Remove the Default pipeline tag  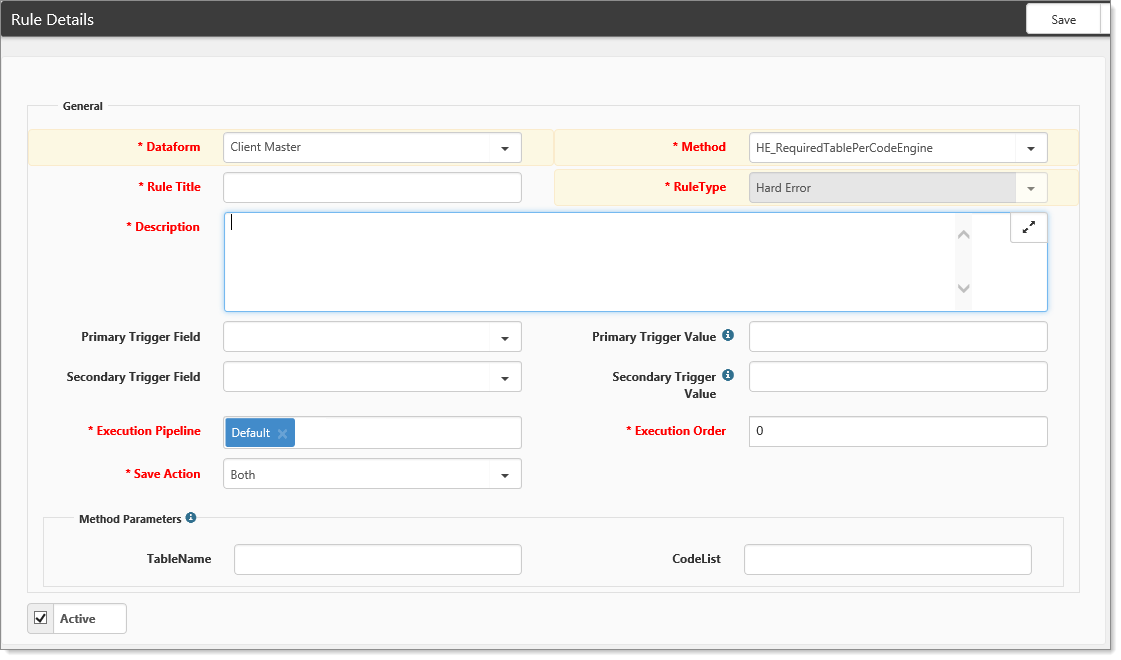tap(283, 433)
